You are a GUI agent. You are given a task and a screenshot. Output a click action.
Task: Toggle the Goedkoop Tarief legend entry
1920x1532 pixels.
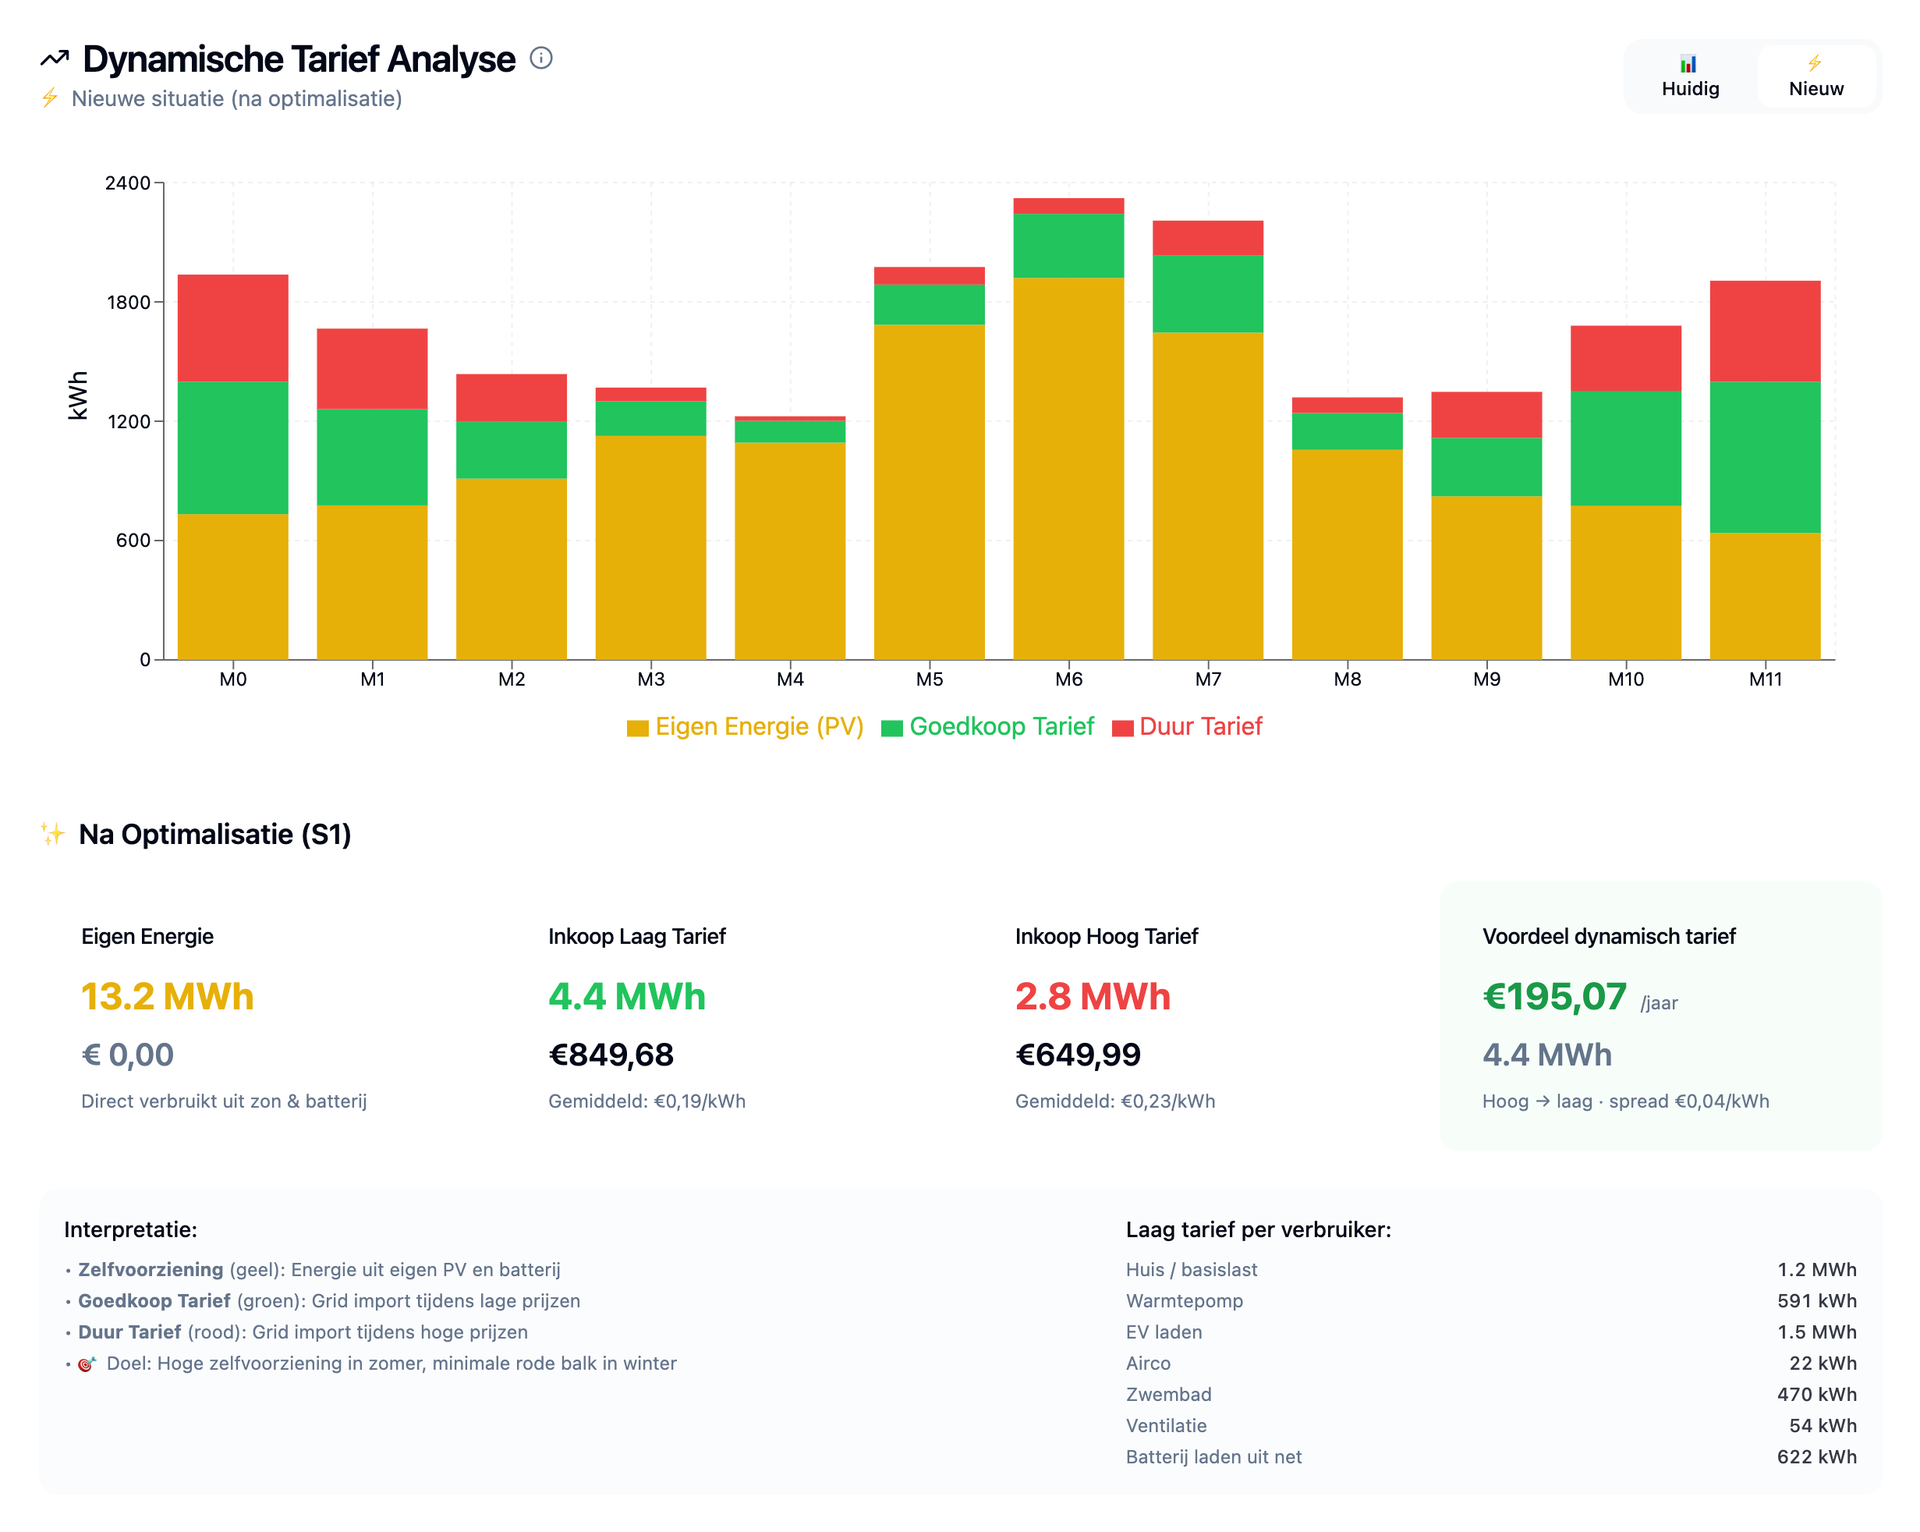click(988, 727)
